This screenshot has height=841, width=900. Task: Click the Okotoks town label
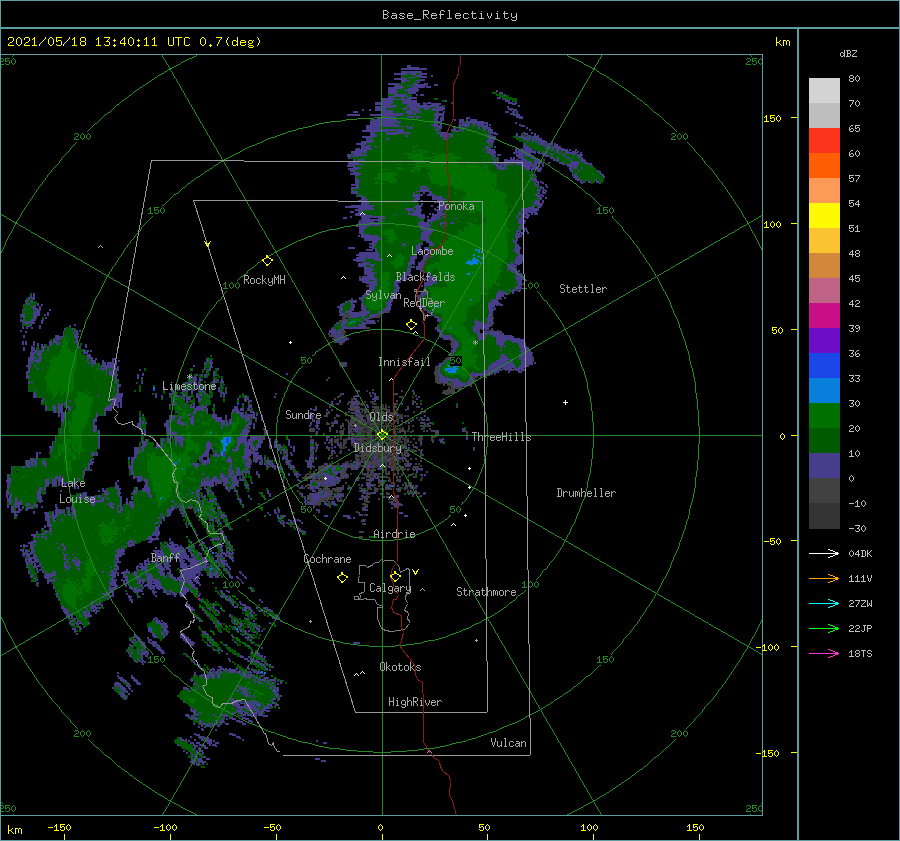click(x=400, y=667)
